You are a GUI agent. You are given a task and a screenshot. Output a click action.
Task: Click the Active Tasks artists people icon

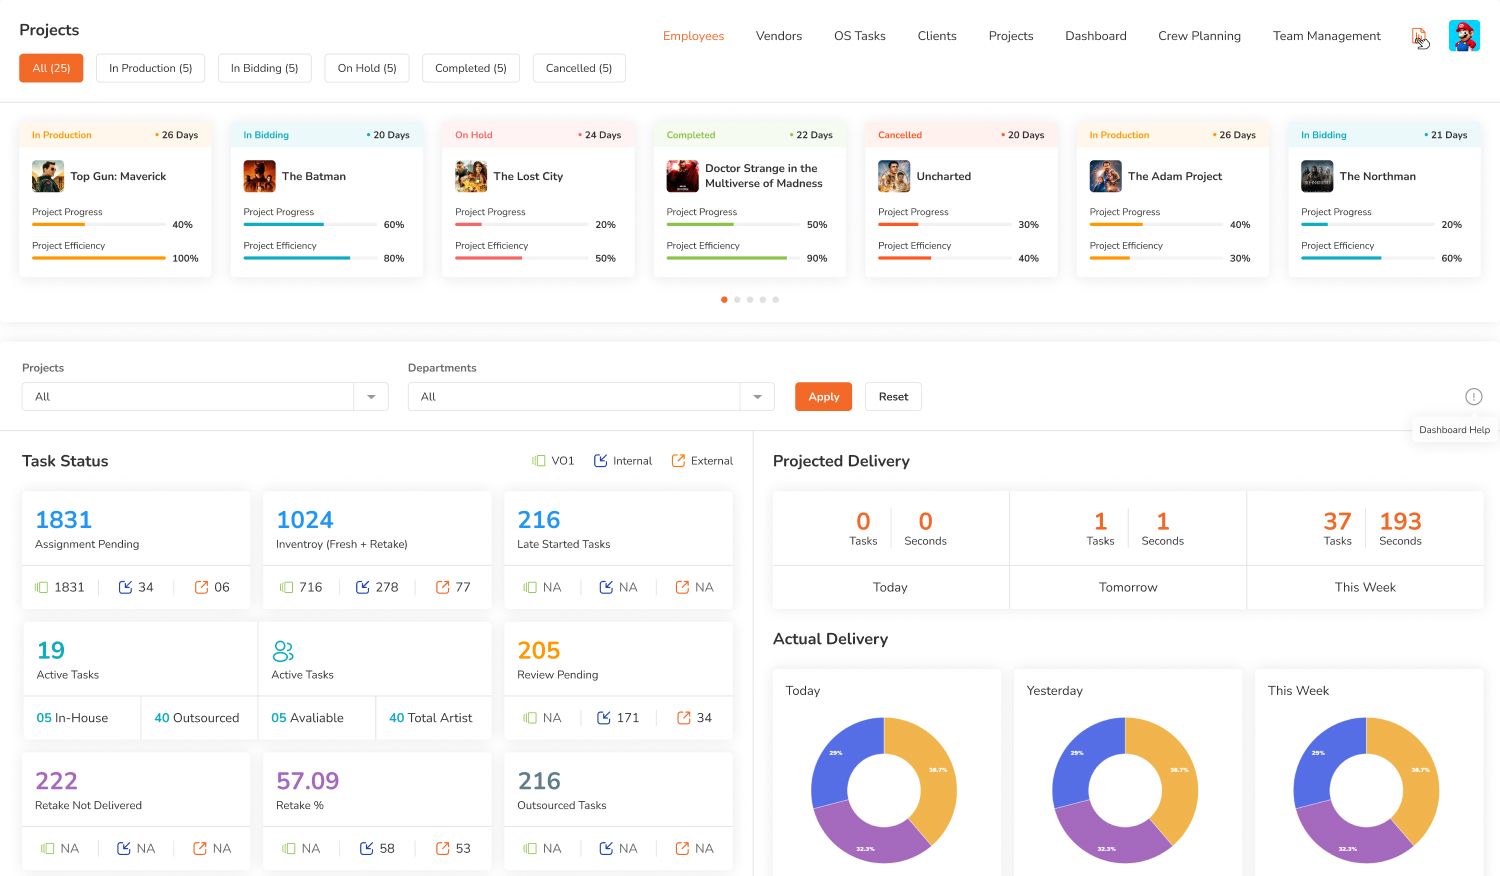tap(283, 651)
